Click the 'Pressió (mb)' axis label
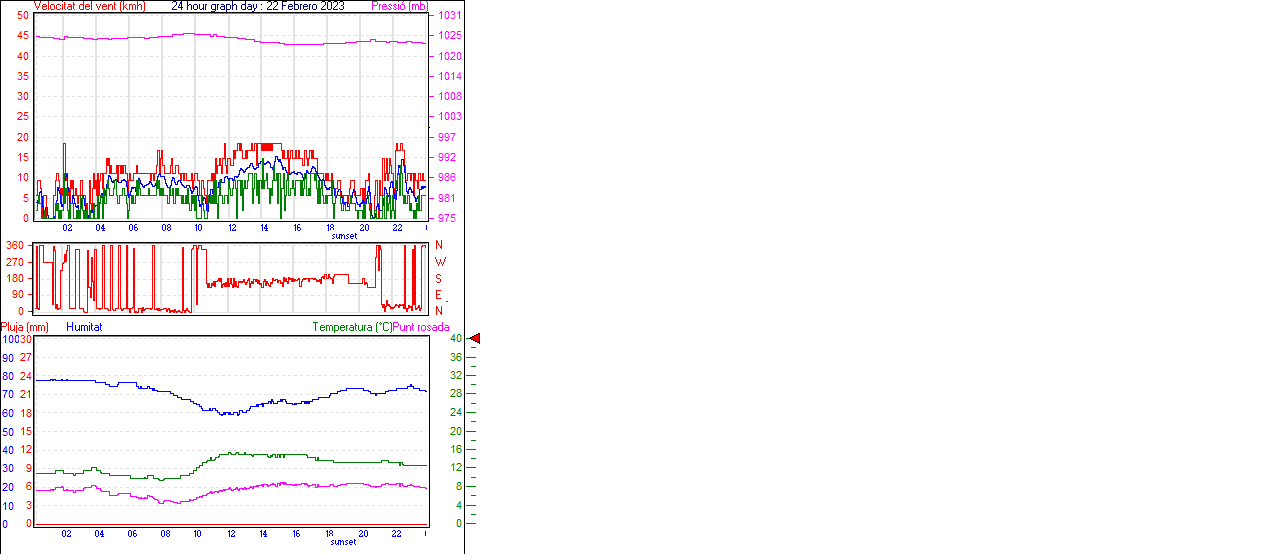The image size is (1280, 554). coord(399,6)
